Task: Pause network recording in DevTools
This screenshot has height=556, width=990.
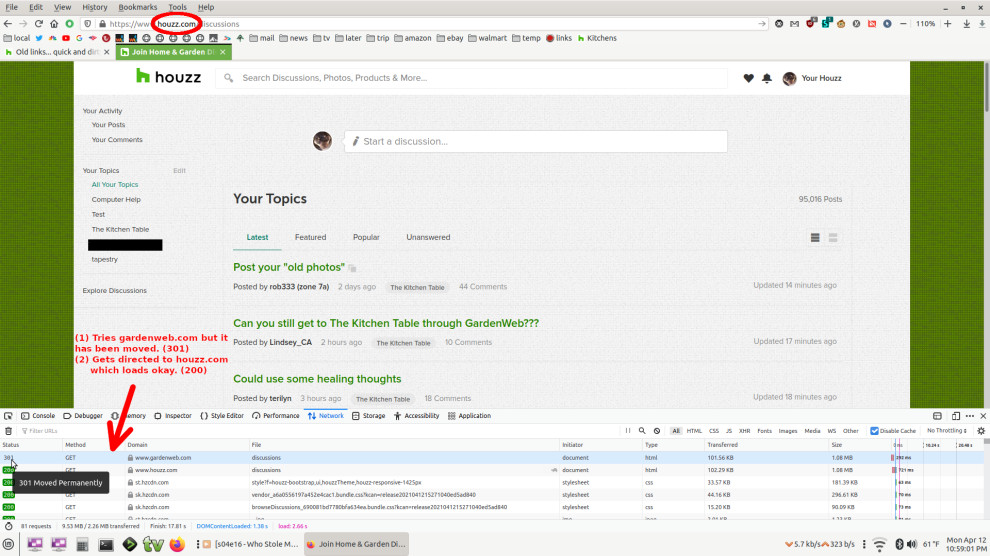Action: click(628, 431)
